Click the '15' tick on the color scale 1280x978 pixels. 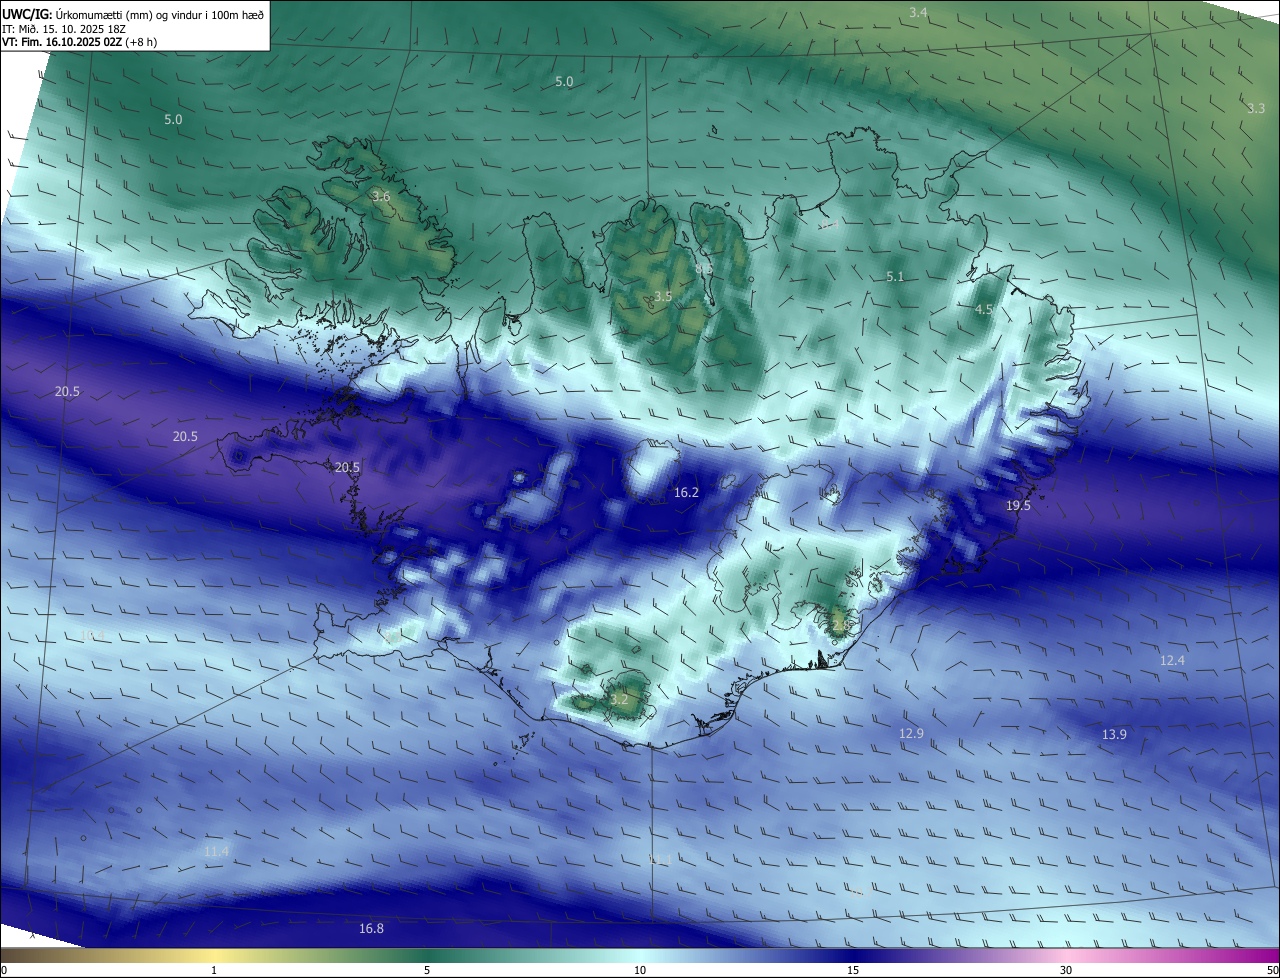pyautogui.click(x=853, y=970)
